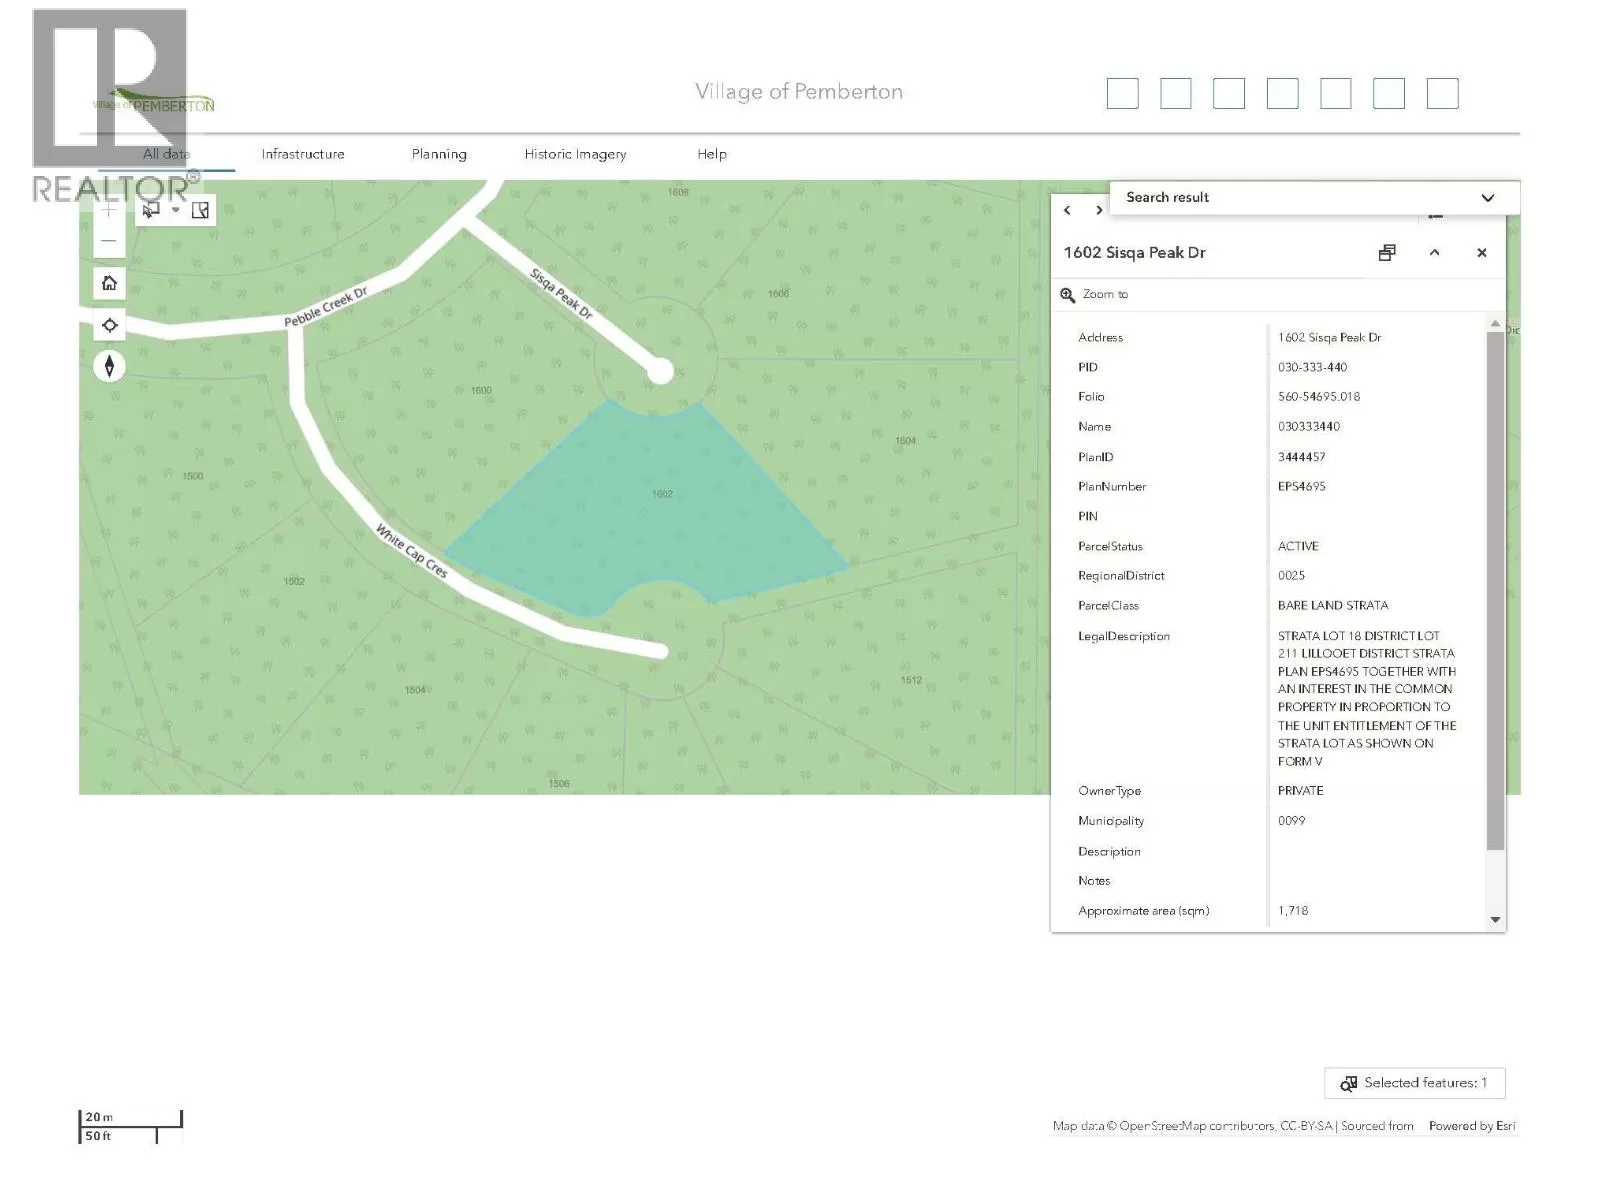Switch to the Infrastructure tab
The image size is (1600, 1200).
[x=302, y=154]
